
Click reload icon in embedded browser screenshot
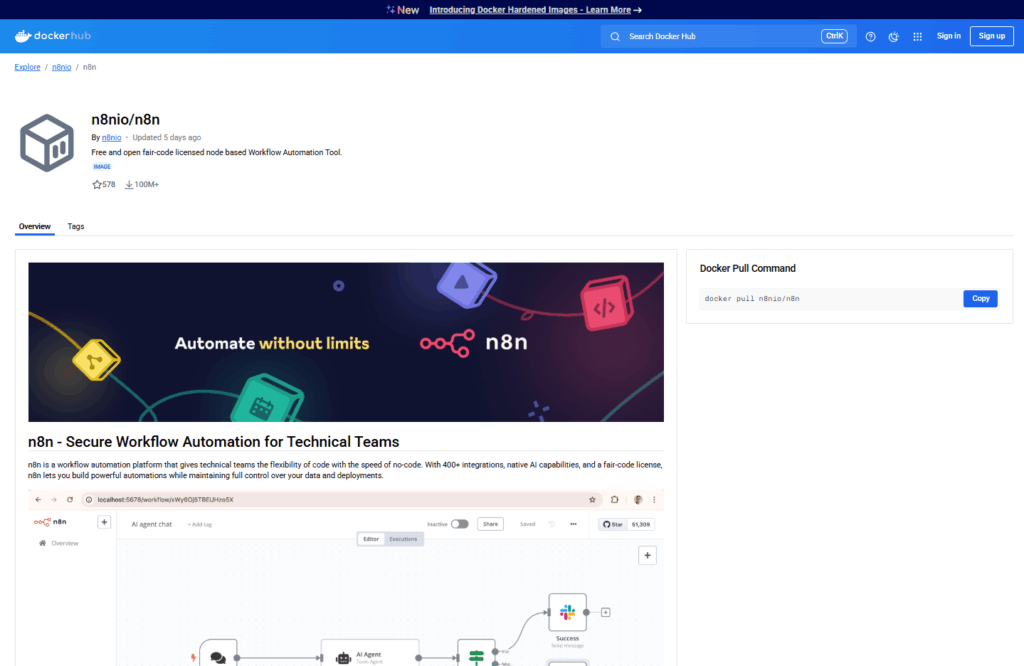[x=70, y=500]
